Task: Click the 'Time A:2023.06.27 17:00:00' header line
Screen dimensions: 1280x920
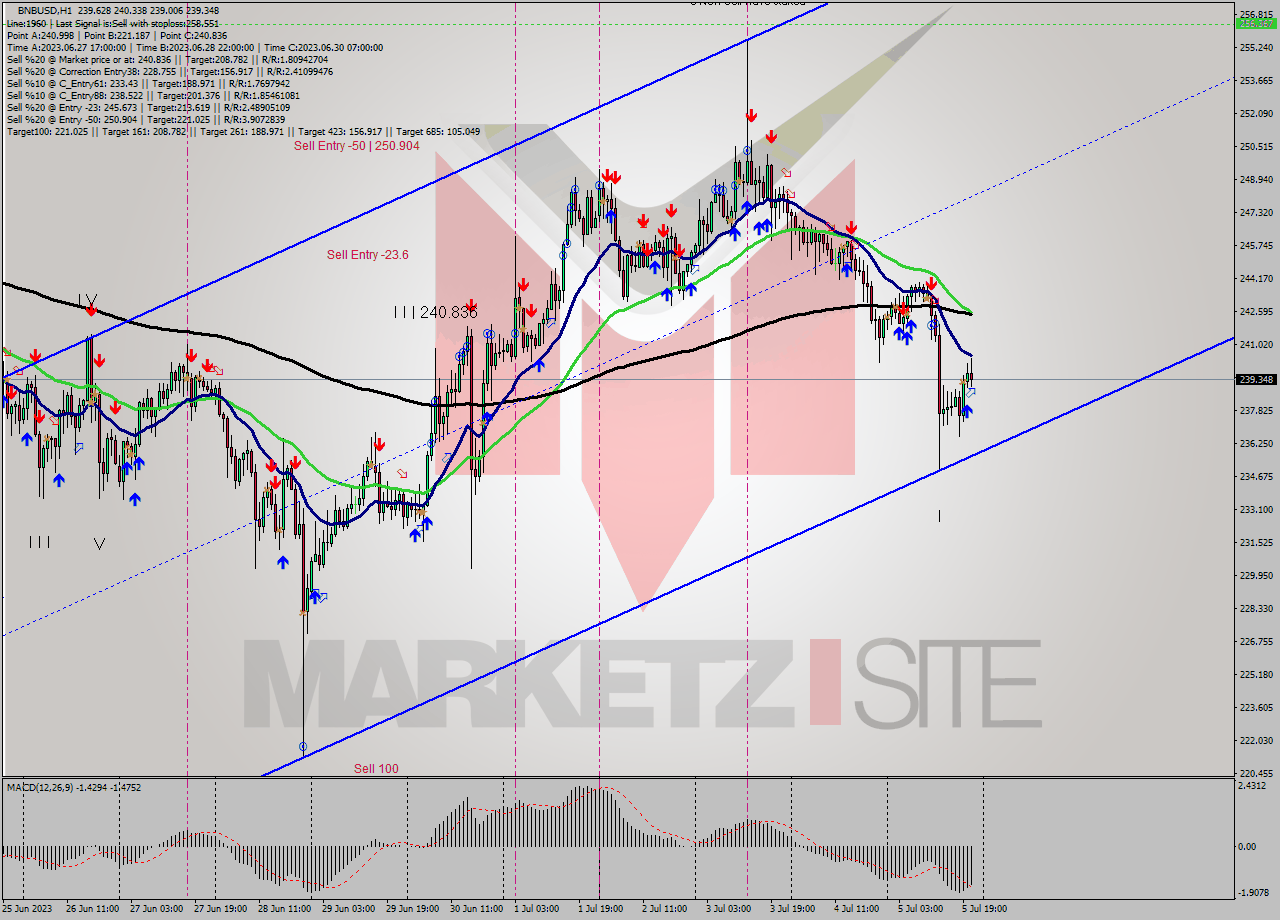Action: 194,47
